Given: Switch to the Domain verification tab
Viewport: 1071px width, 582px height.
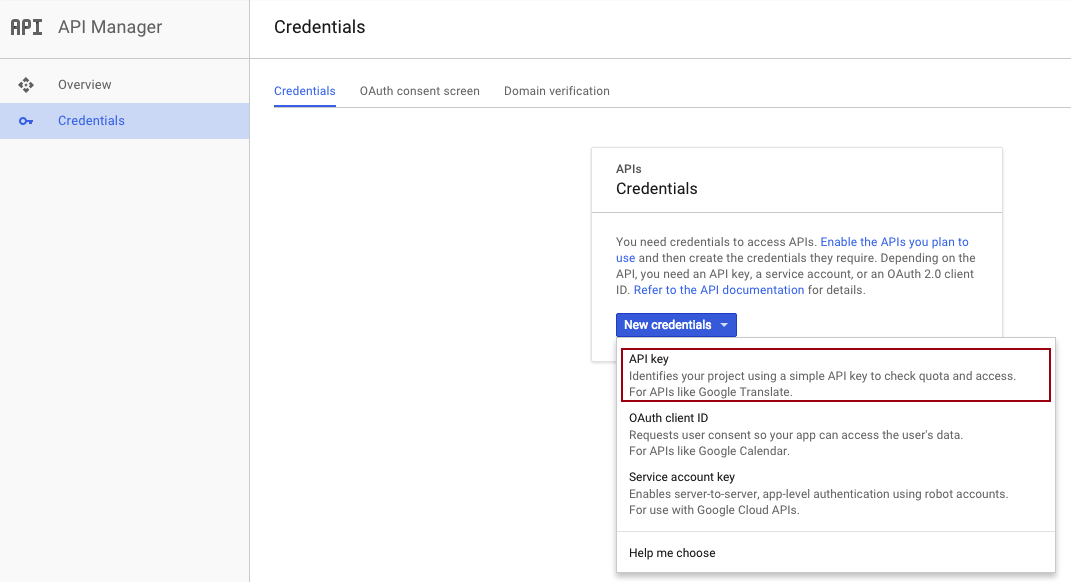Looking at the screenshot, I should pyautogui.click(x=557, y=91).
